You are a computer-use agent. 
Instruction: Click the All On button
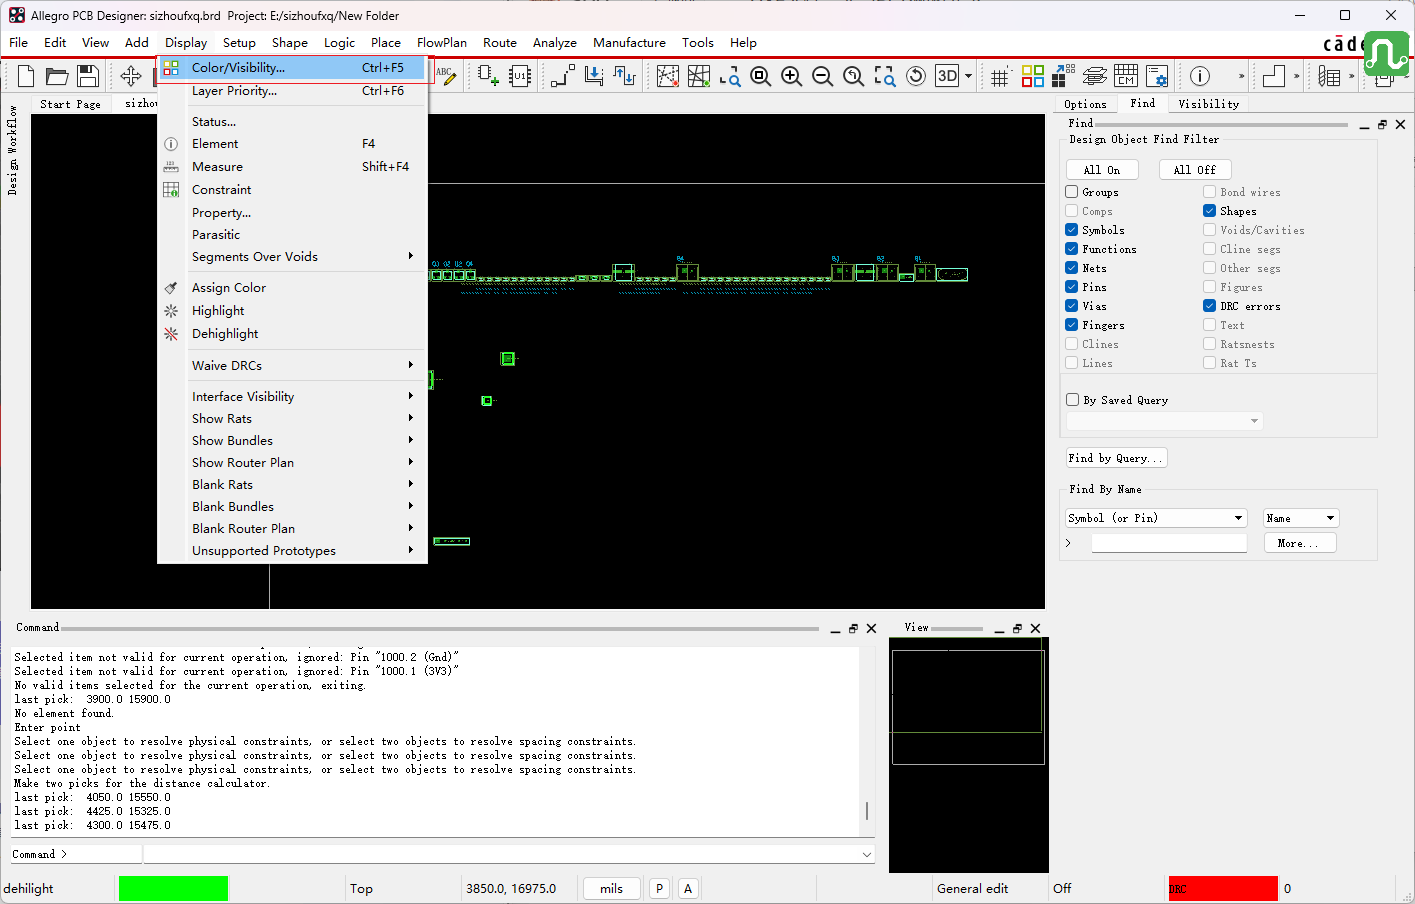pos(1102,170)
